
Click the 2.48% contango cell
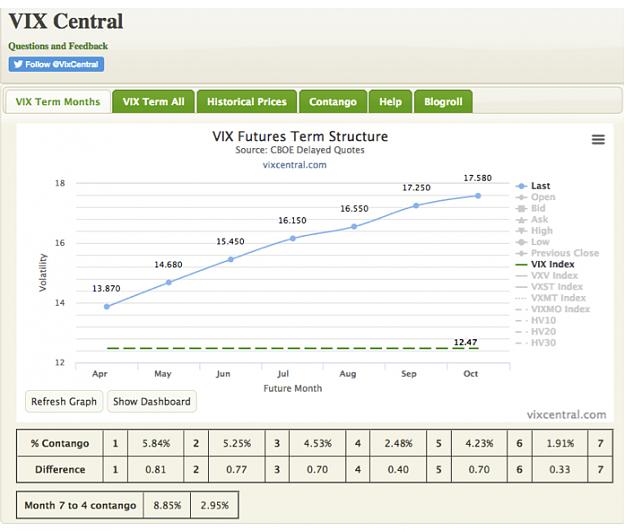pos(398,443)
